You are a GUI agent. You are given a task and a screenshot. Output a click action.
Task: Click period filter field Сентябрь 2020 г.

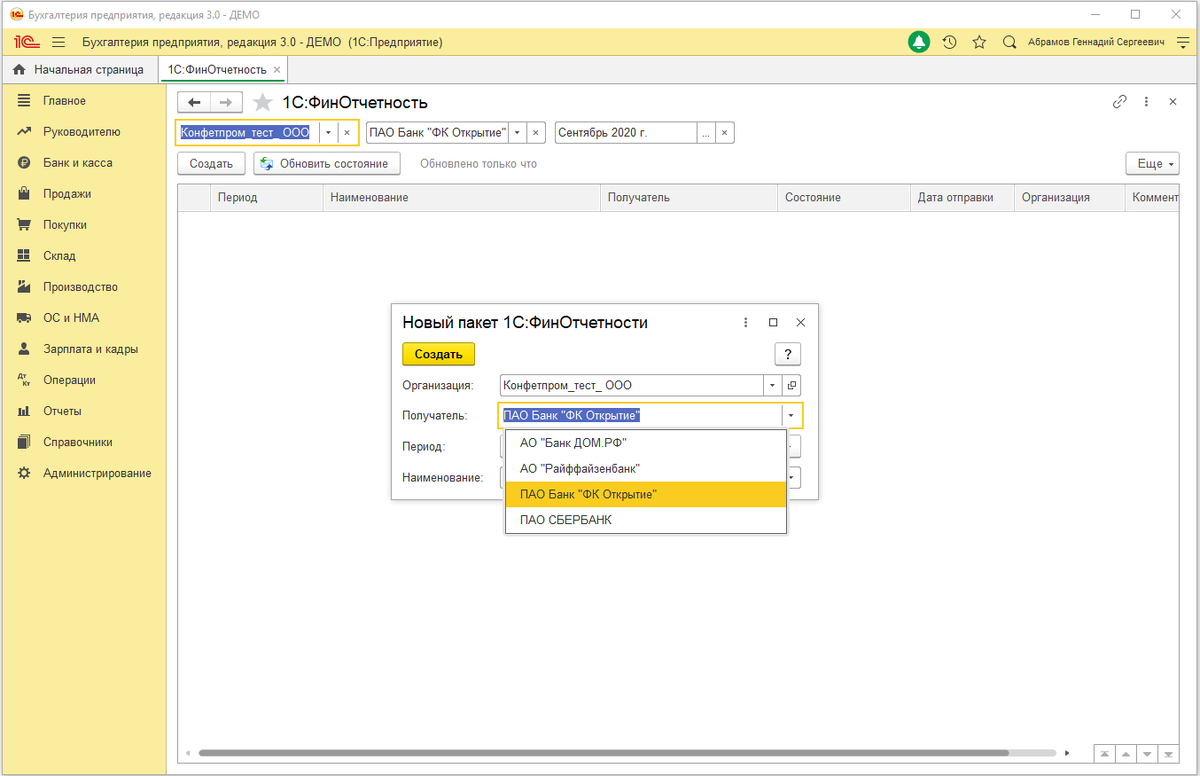pos(626,132)
